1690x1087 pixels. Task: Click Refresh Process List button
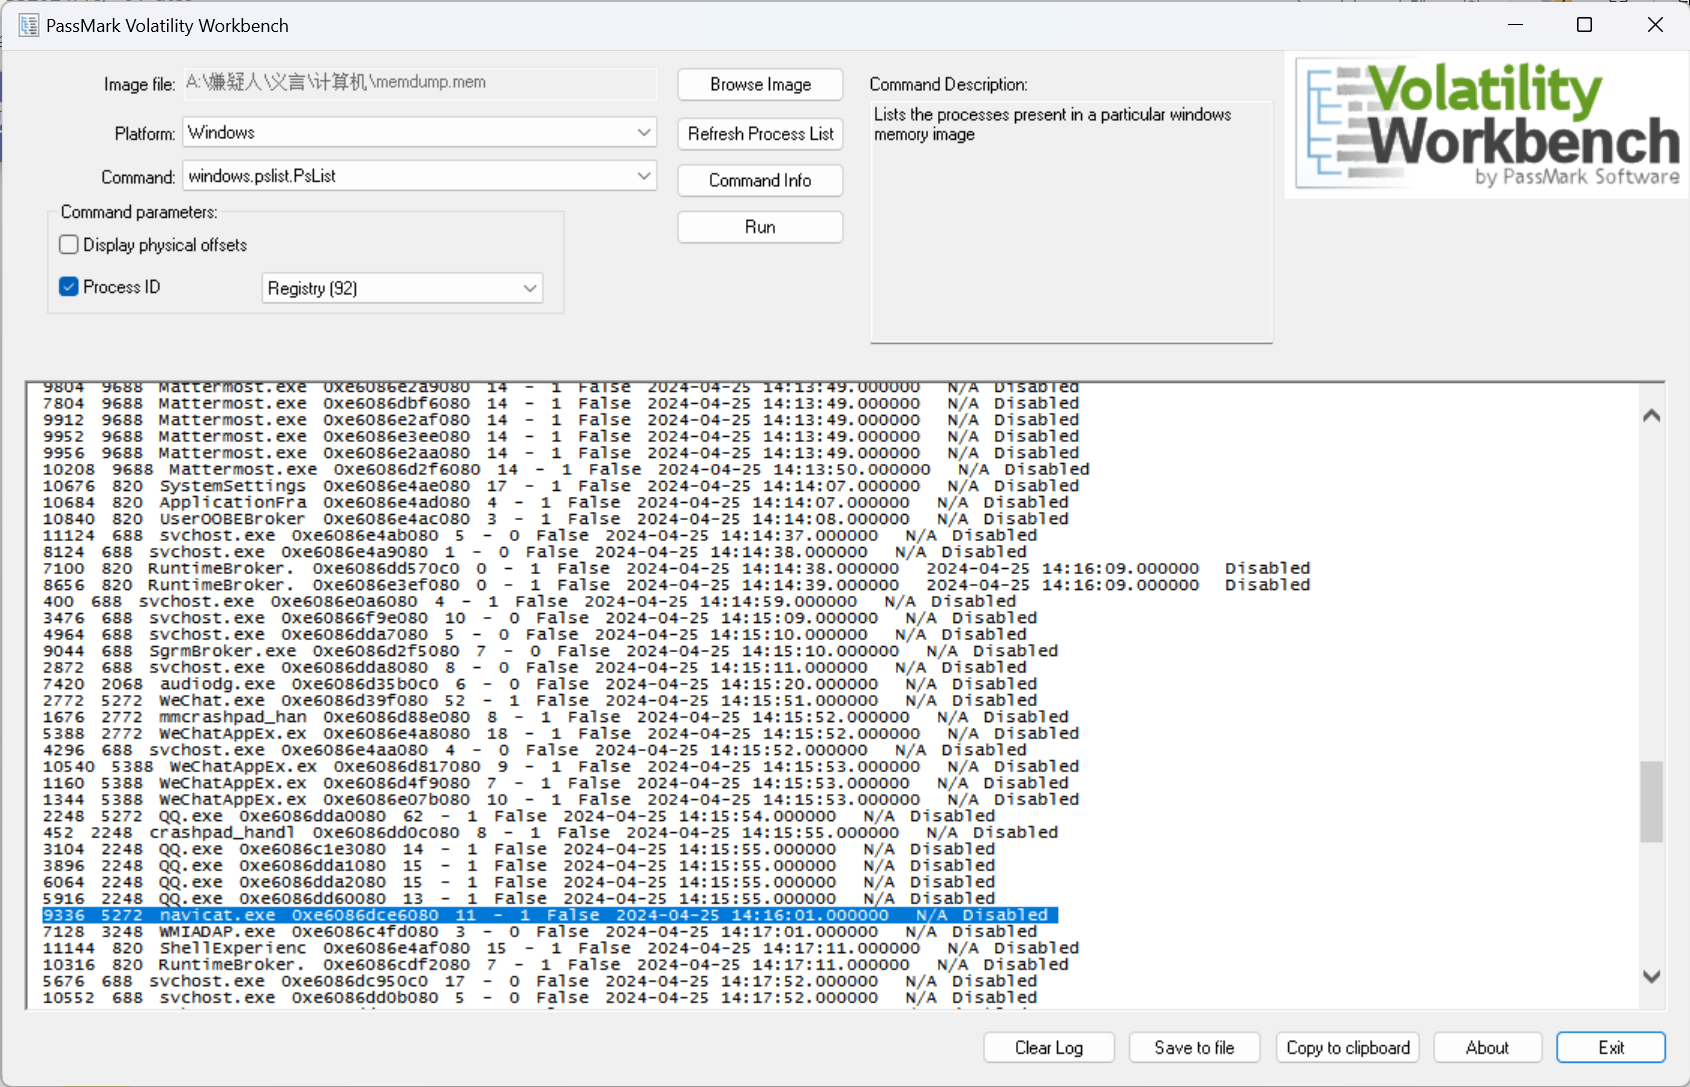click(760, 134)
